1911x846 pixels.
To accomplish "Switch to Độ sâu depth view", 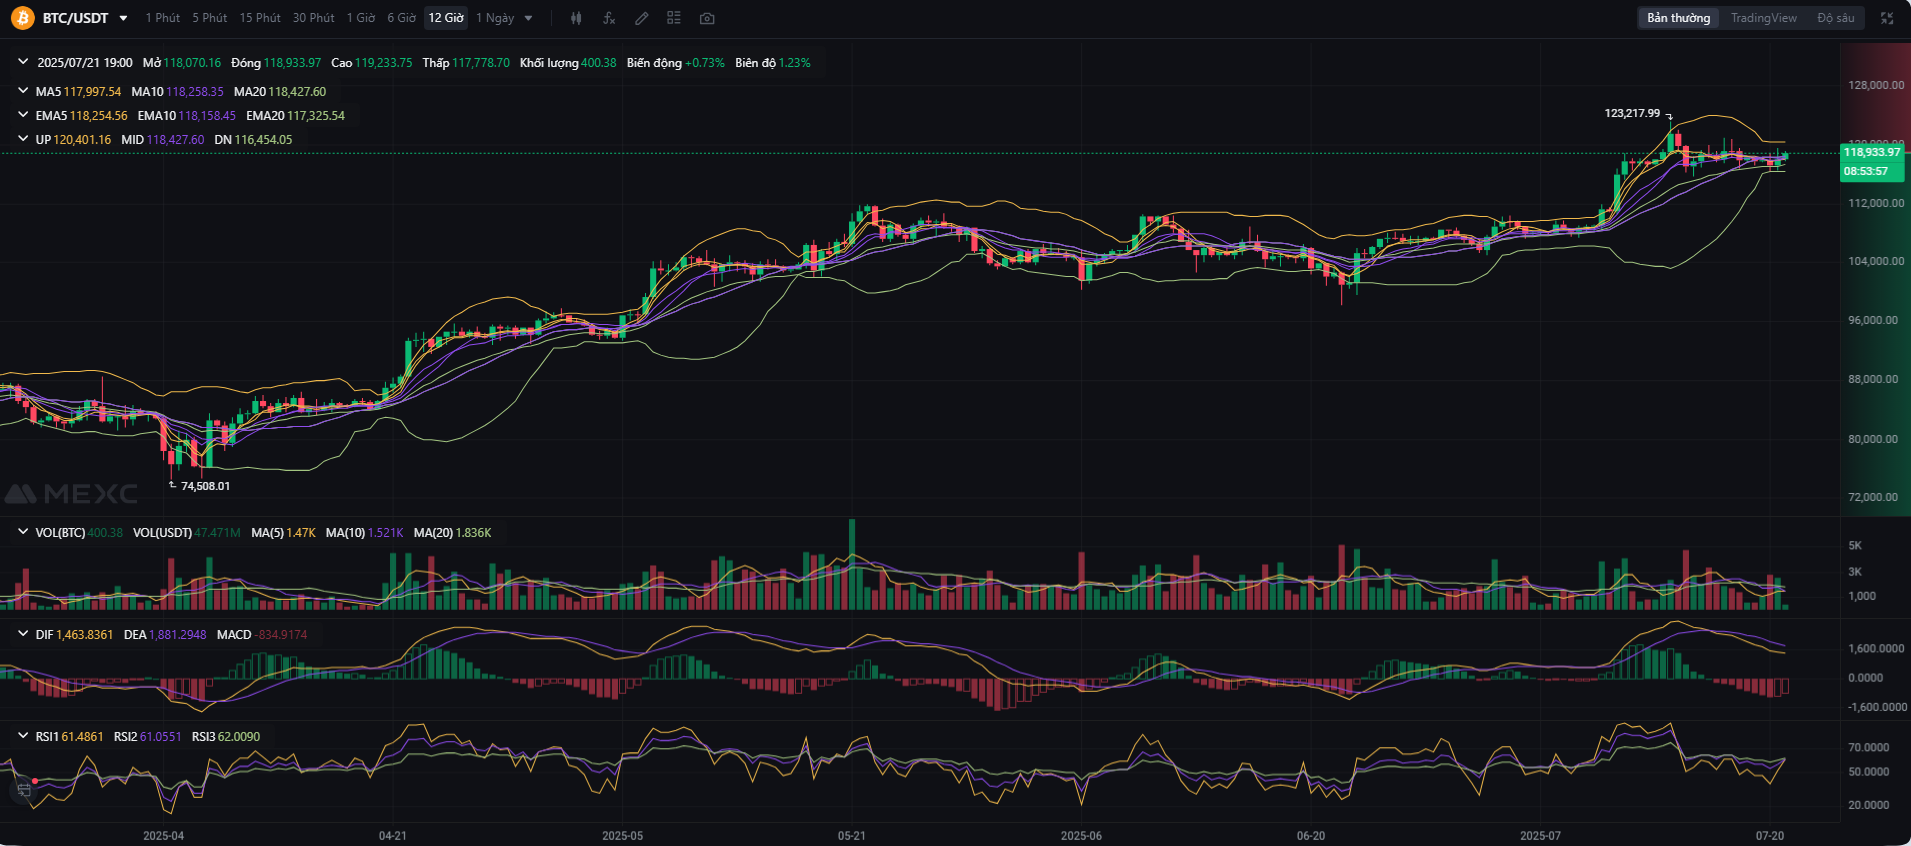I will click(1836, 18).
